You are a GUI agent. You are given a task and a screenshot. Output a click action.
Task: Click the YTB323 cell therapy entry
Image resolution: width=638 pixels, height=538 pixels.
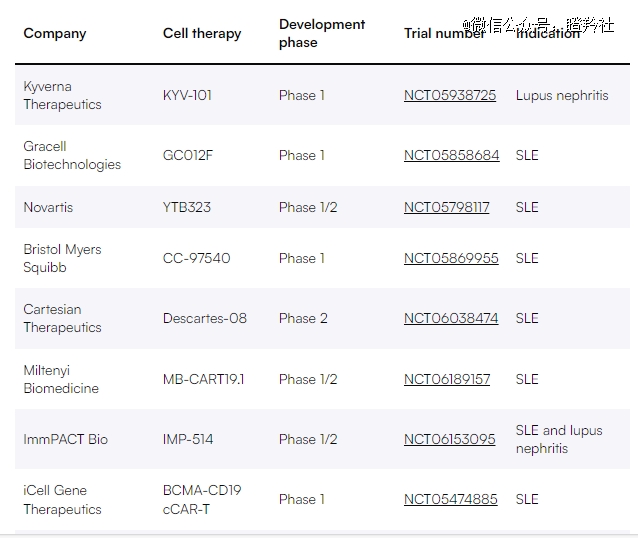coord(187,207)
